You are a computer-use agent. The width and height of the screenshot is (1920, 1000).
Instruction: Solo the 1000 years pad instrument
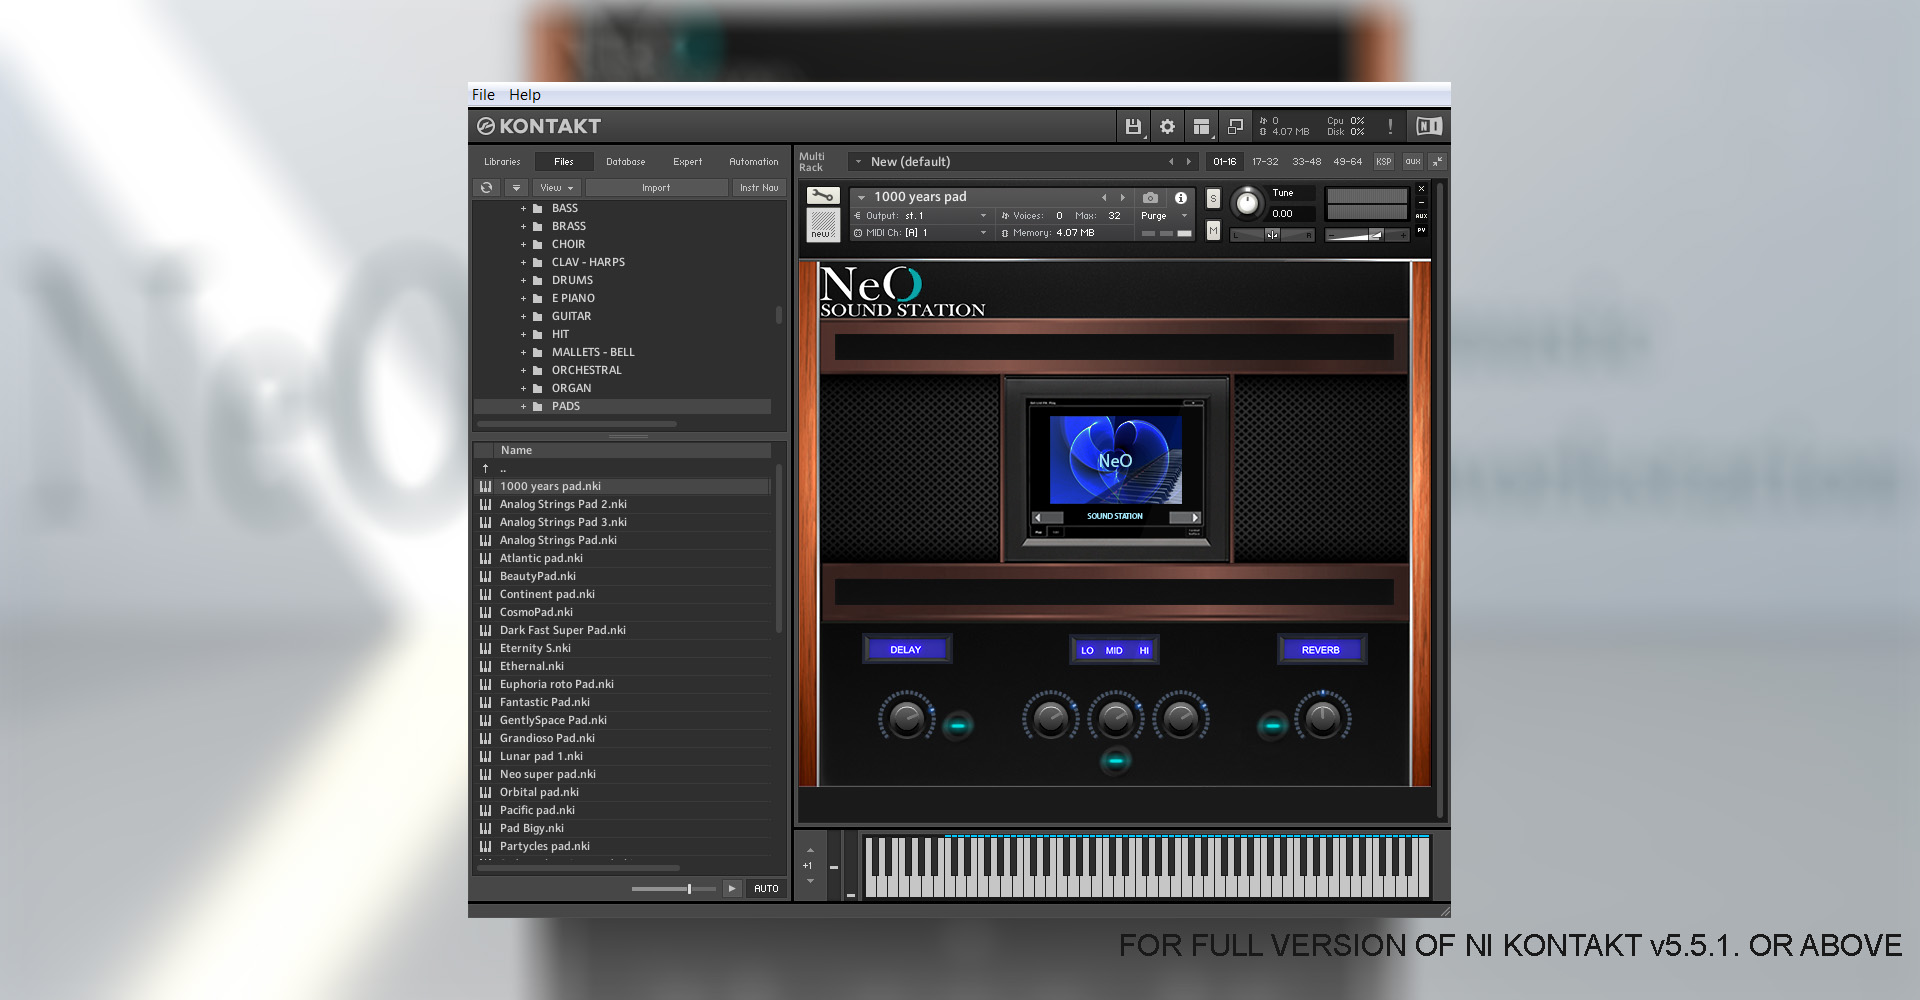[1212, 199]
